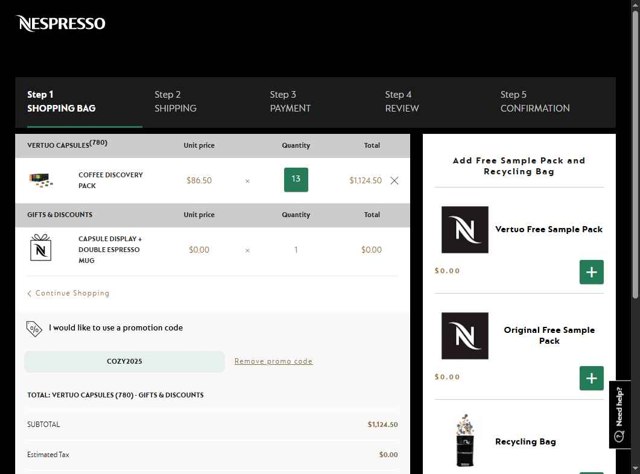Open the Need help side tab
Viewport: 640px width, 474px height.
(x=620, y=414)
